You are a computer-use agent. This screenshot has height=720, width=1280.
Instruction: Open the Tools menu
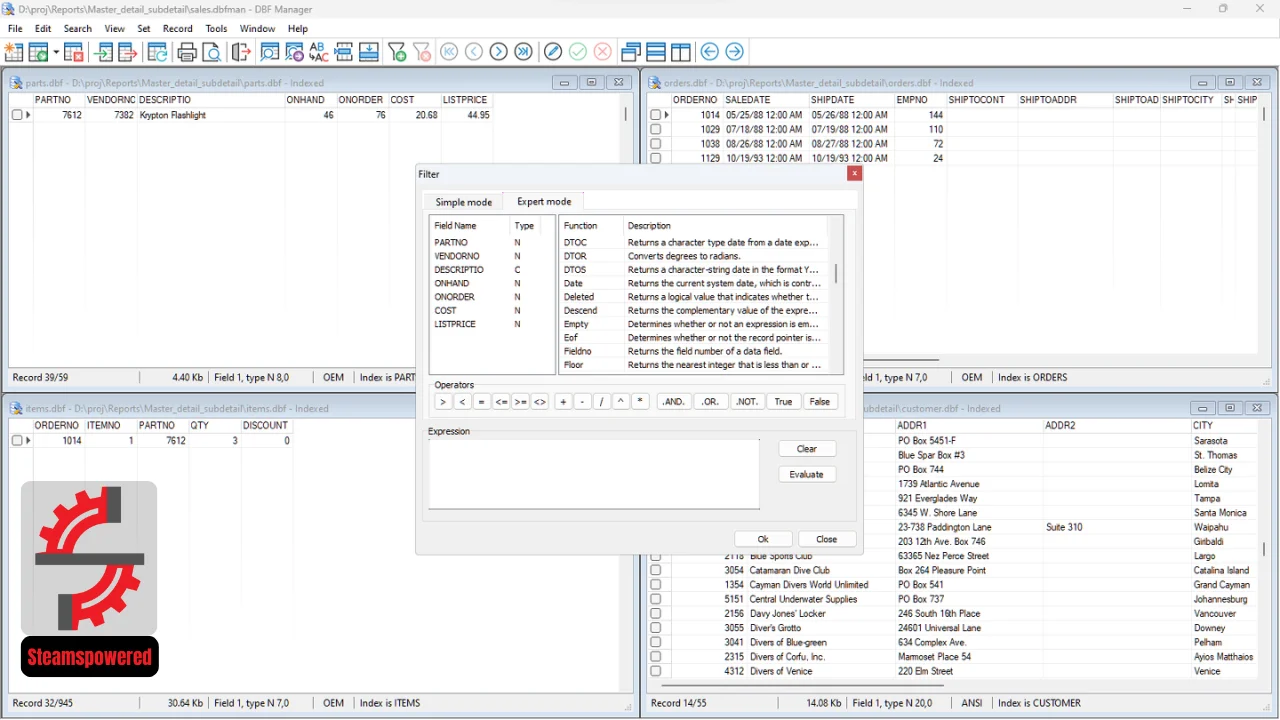[216, 29]
